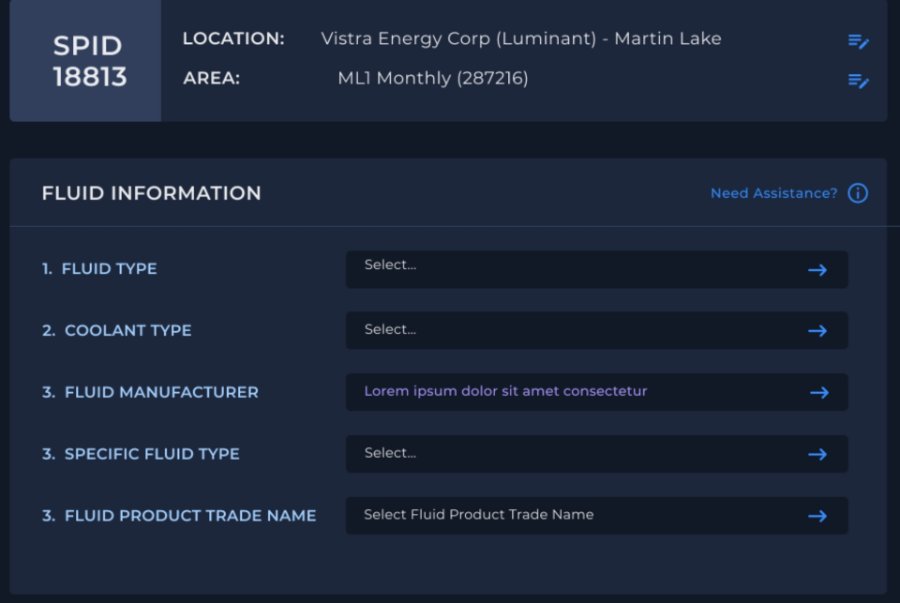Click arrow icon in Specific Fluid Type field

(817, 454)
